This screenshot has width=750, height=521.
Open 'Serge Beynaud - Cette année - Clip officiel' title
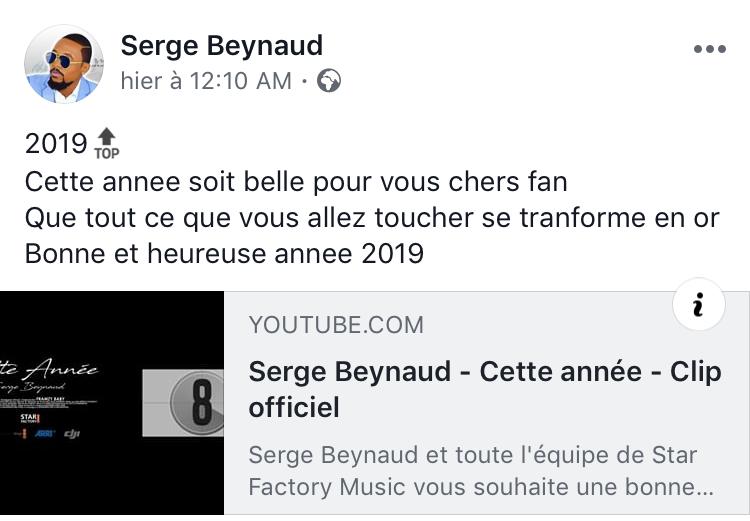click(x=484, y=389)
